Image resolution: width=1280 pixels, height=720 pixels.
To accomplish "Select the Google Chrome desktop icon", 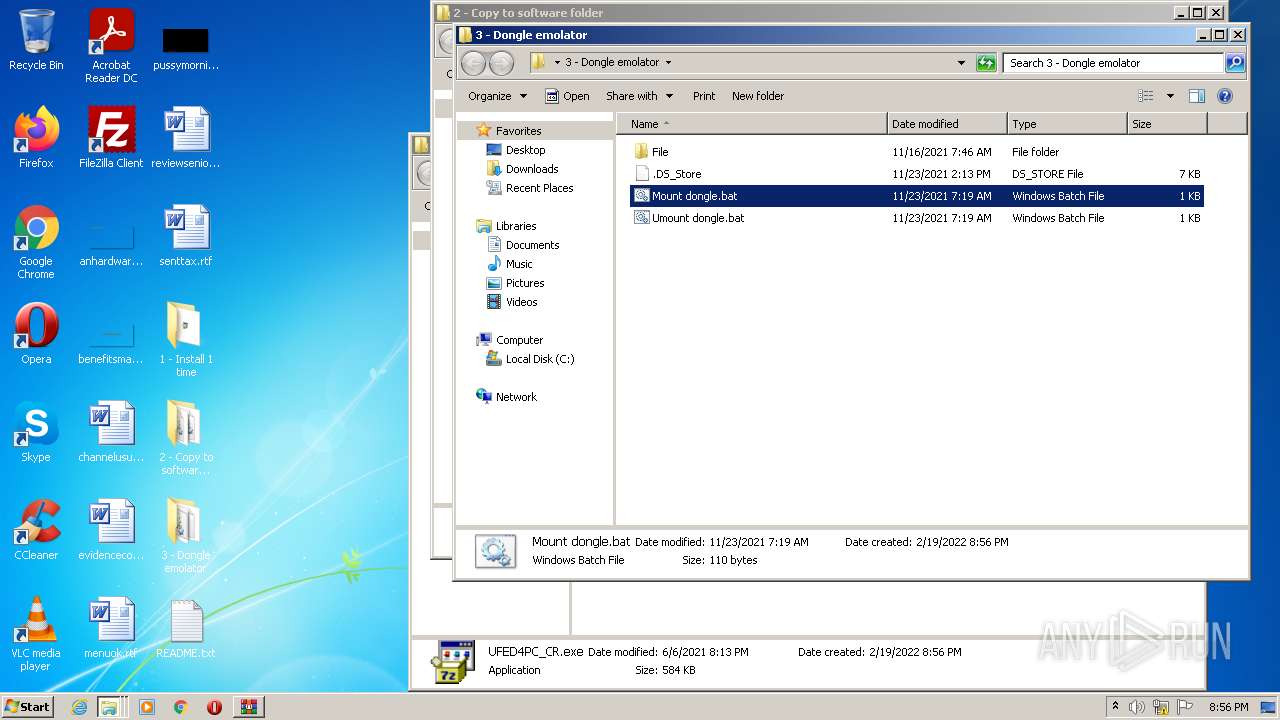I will coord(36,242).
